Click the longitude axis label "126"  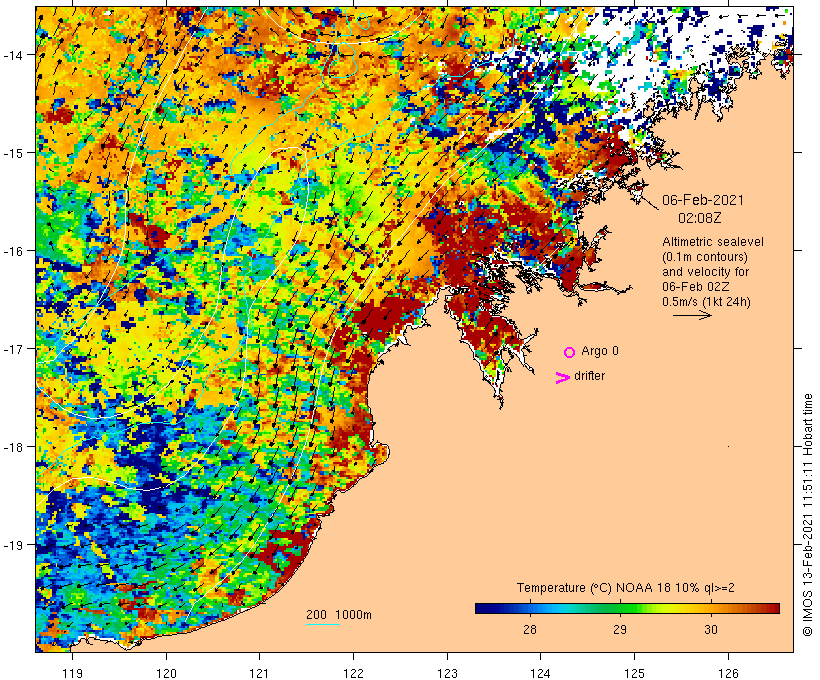[728, 673]
